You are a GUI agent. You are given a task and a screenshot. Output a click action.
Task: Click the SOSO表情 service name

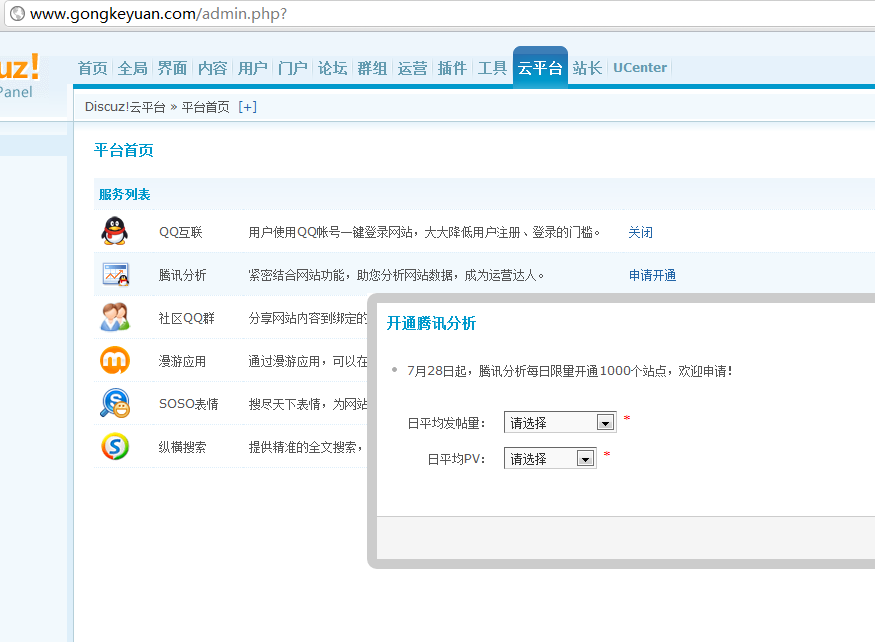[x=189, y=404]
